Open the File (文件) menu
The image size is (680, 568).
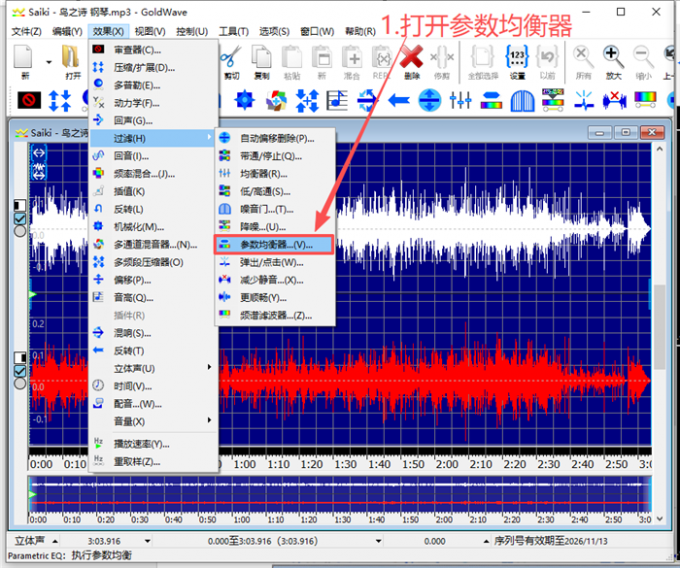click(26, 31)
